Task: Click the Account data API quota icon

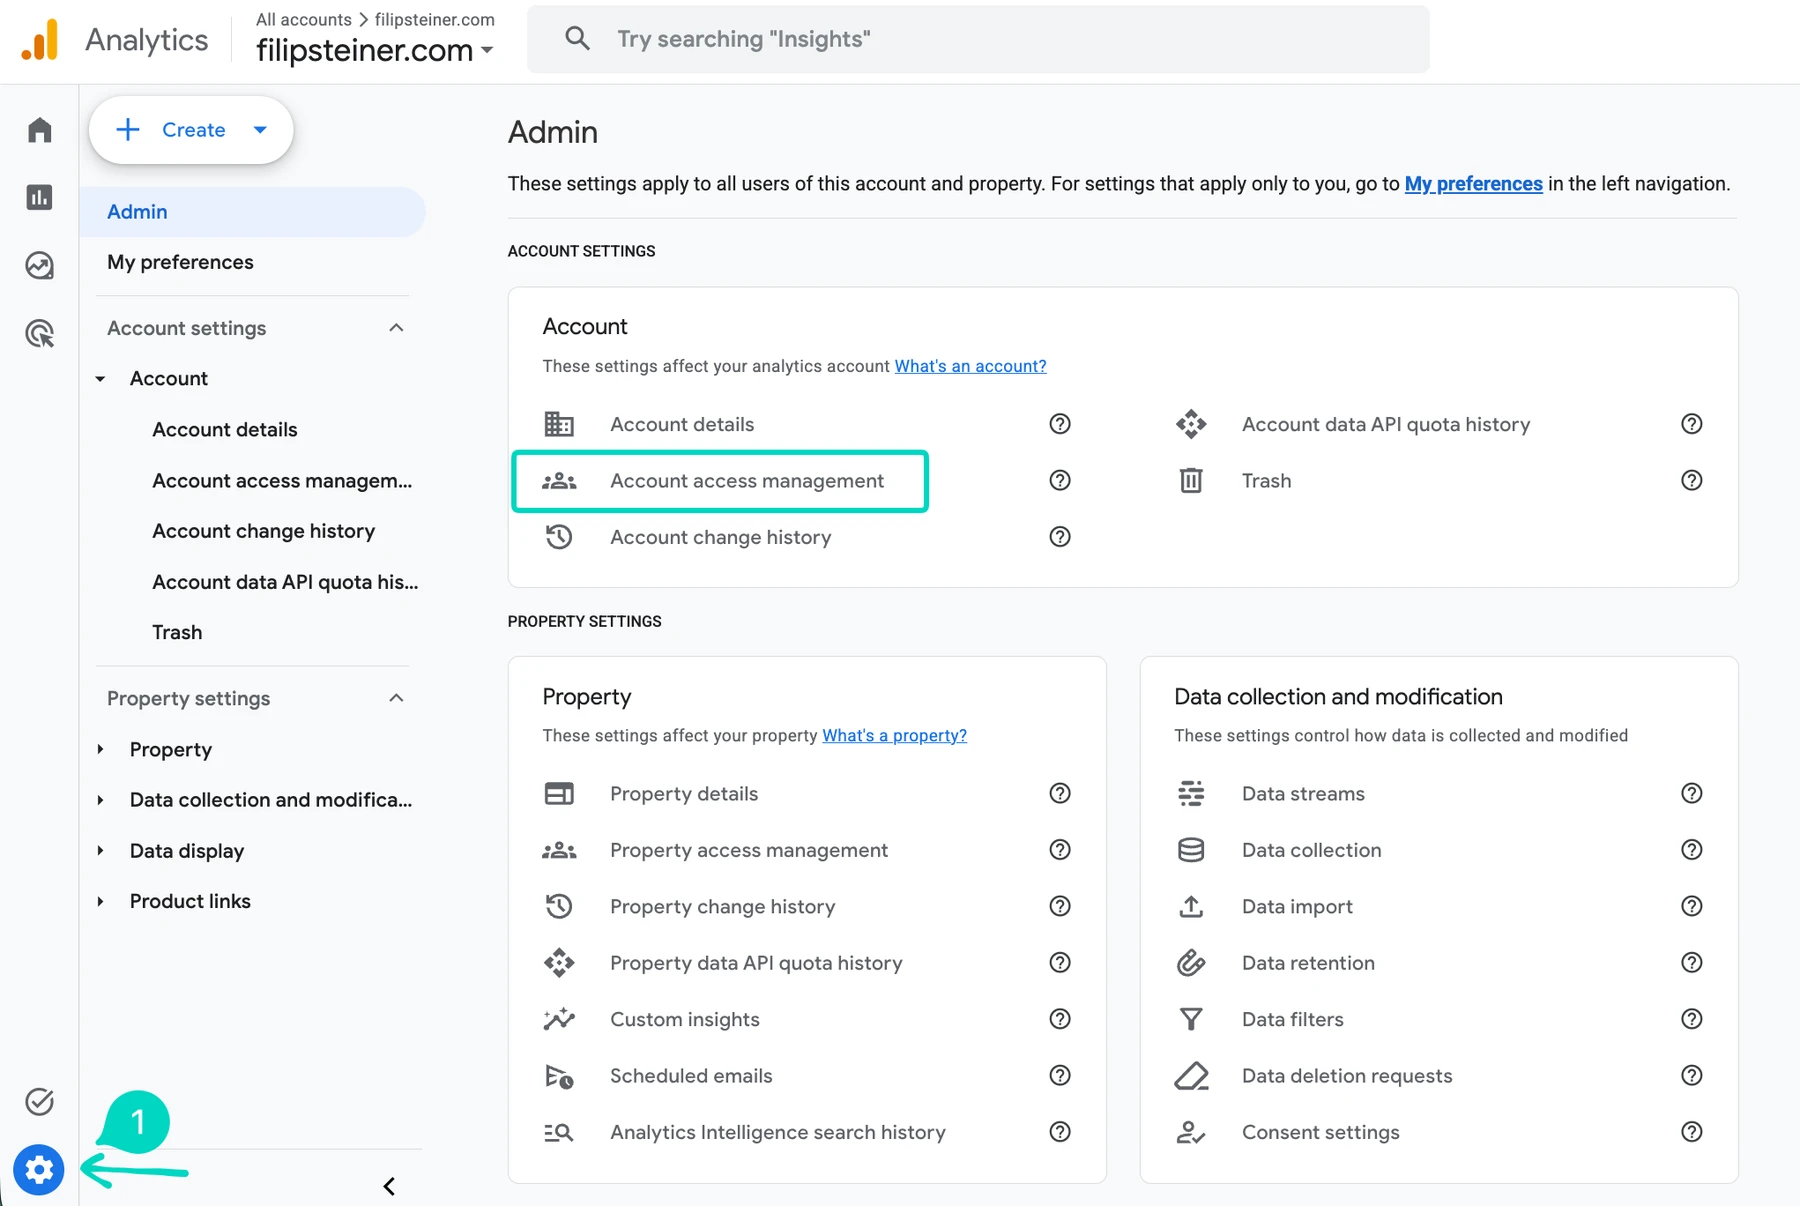Action: [x=1191, y=424]
